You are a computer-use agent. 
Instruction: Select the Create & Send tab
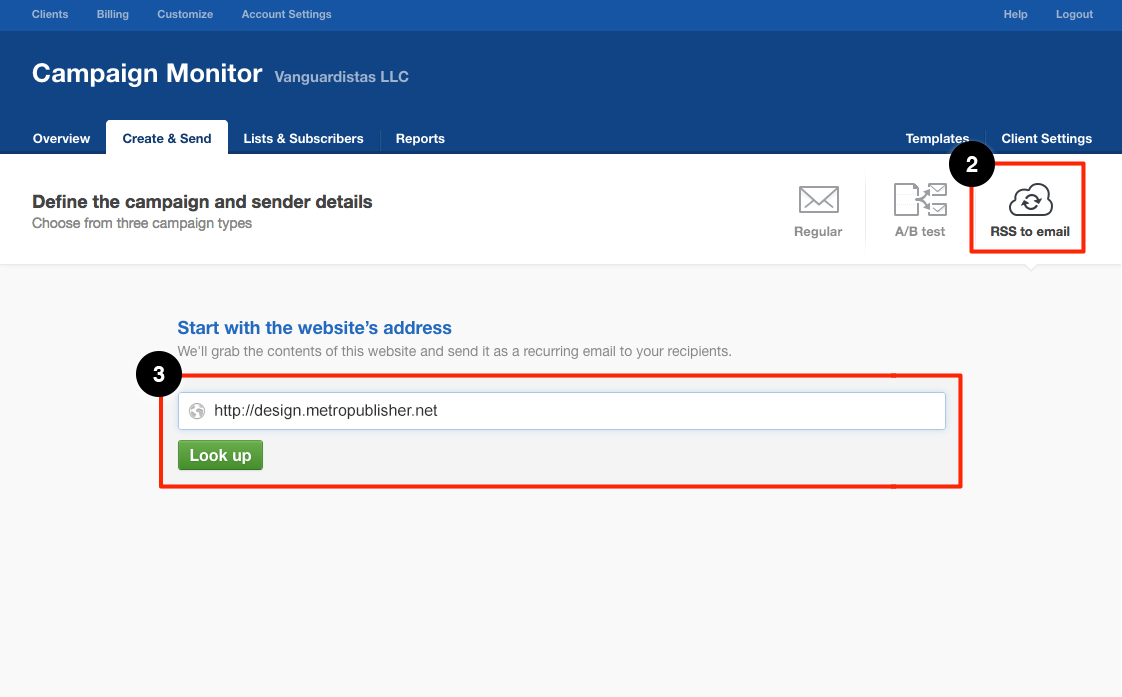[x=167, y=138]
